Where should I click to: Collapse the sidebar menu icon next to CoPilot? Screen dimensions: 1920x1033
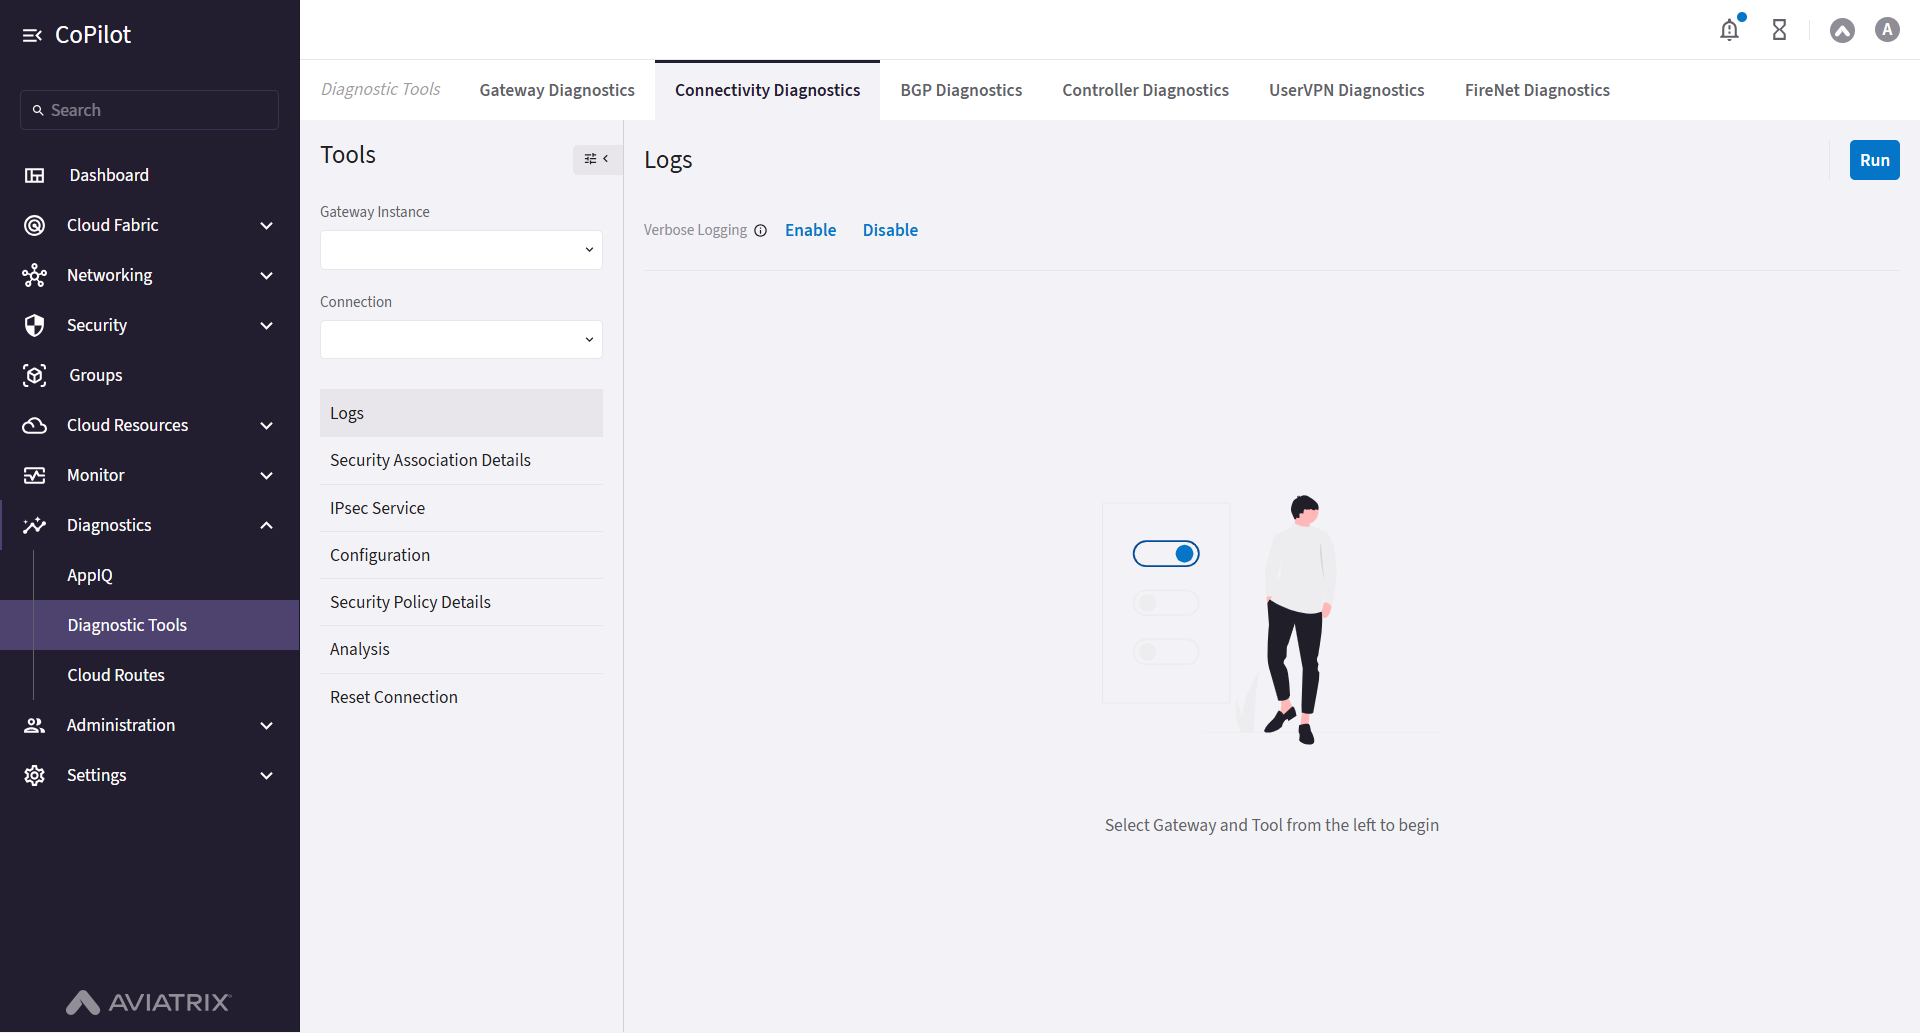(32, 35)
